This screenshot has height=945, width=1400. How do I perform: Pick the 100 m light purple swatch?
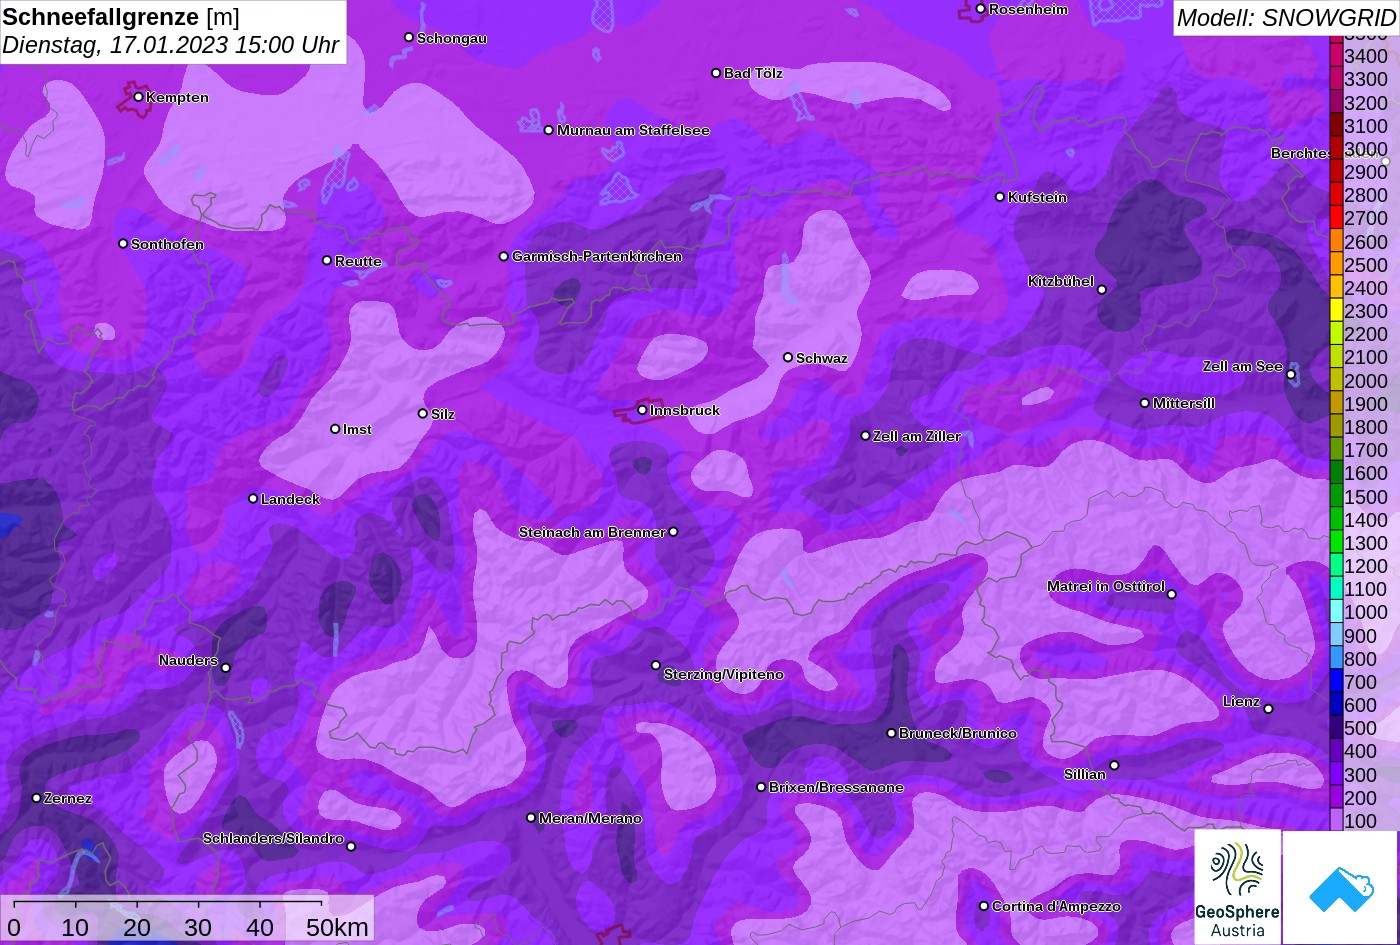pyautogui.click(x=1336, y=821)
